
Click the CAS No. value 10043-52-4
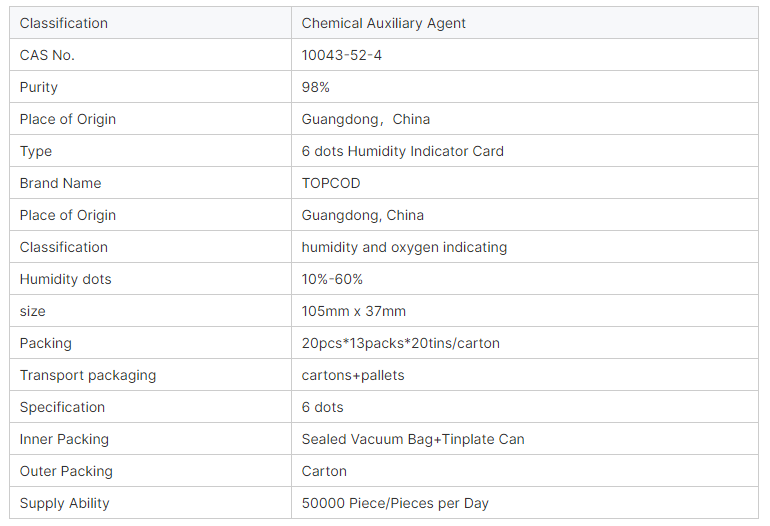(x=342, y=55)
